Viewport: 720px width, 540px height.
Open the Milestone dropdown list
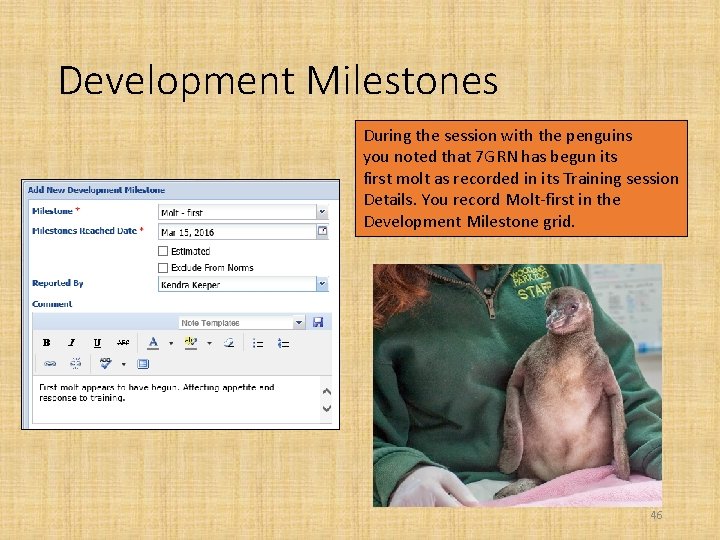tap(322, 212)
